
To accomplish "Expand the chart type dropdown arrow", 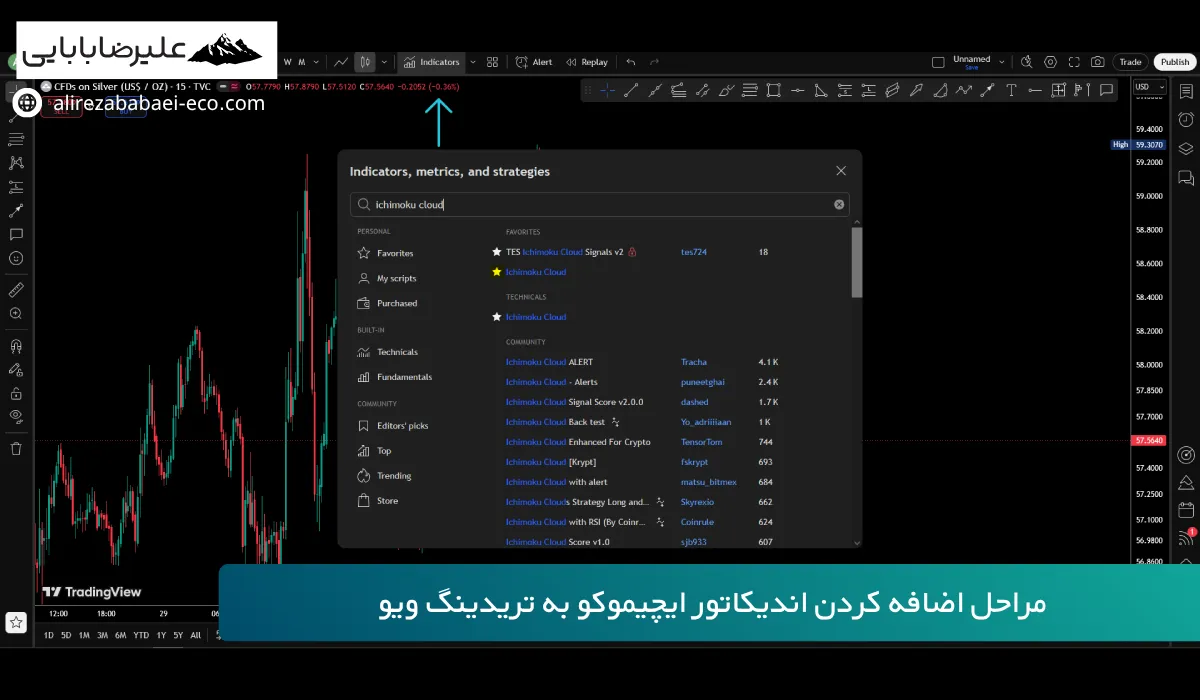I will coord(384,62).
